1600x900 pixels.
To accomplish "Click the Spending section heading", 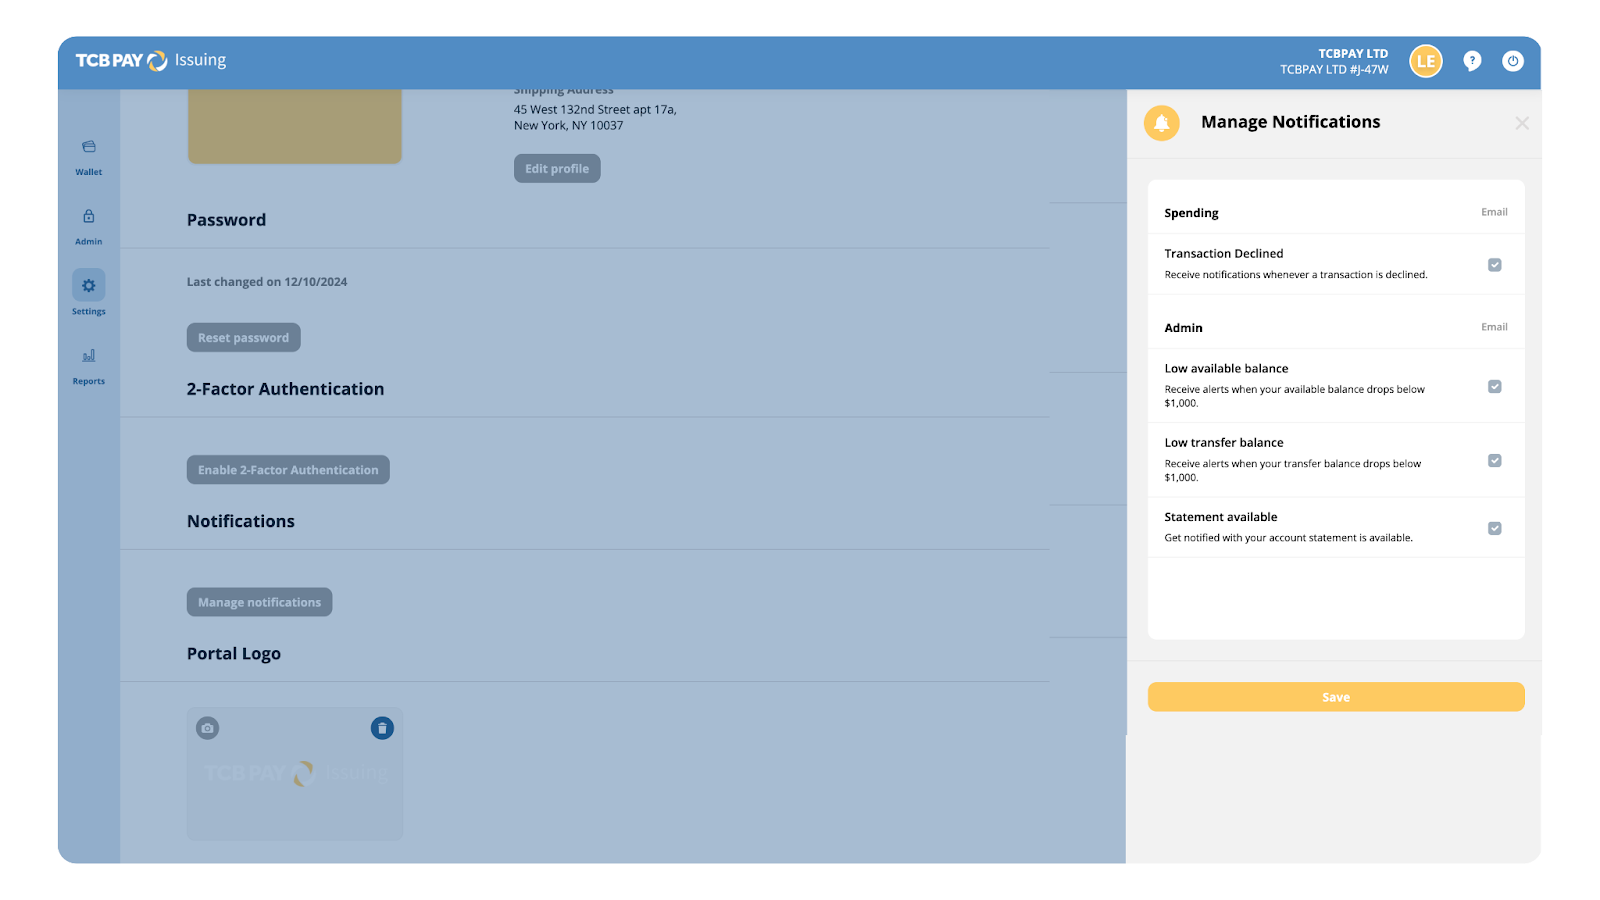I will point(1191,213).
